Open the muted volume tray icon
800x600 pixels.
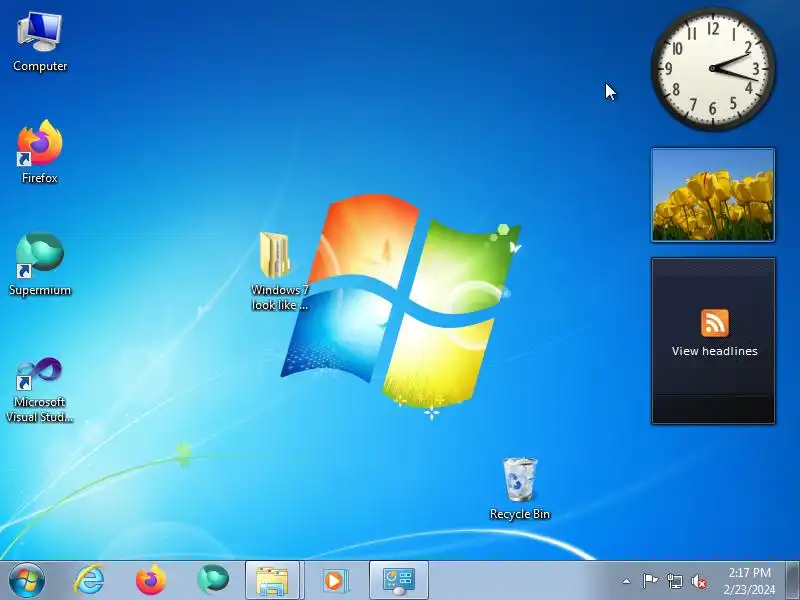699,581
